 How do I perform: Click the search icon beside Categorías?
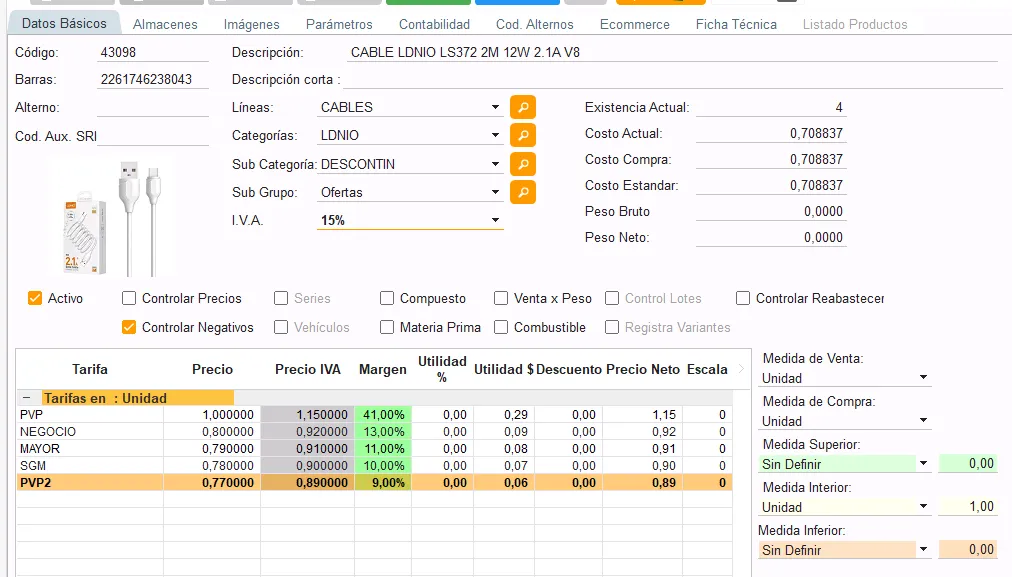[522, 135]
